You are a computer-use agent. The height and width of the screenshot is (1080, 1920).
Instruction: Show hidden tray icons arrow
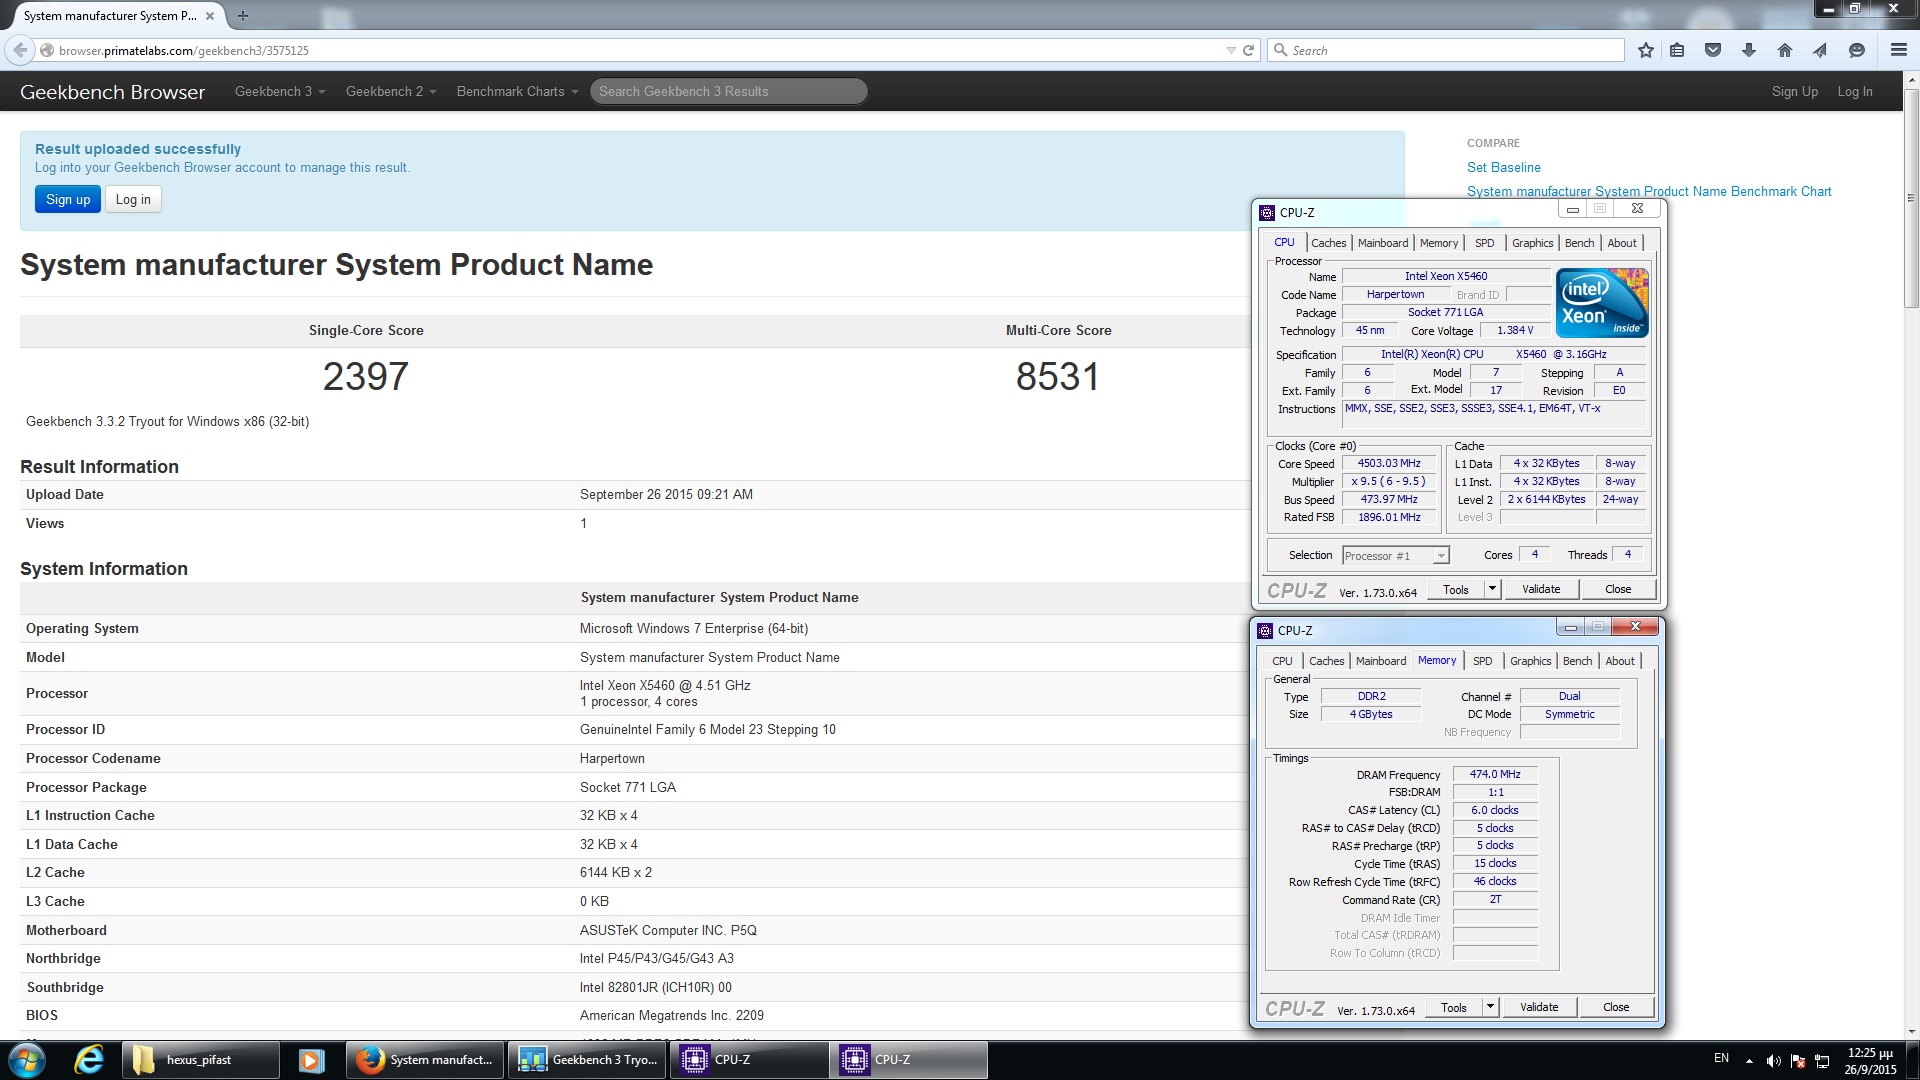[1749, 1060]
